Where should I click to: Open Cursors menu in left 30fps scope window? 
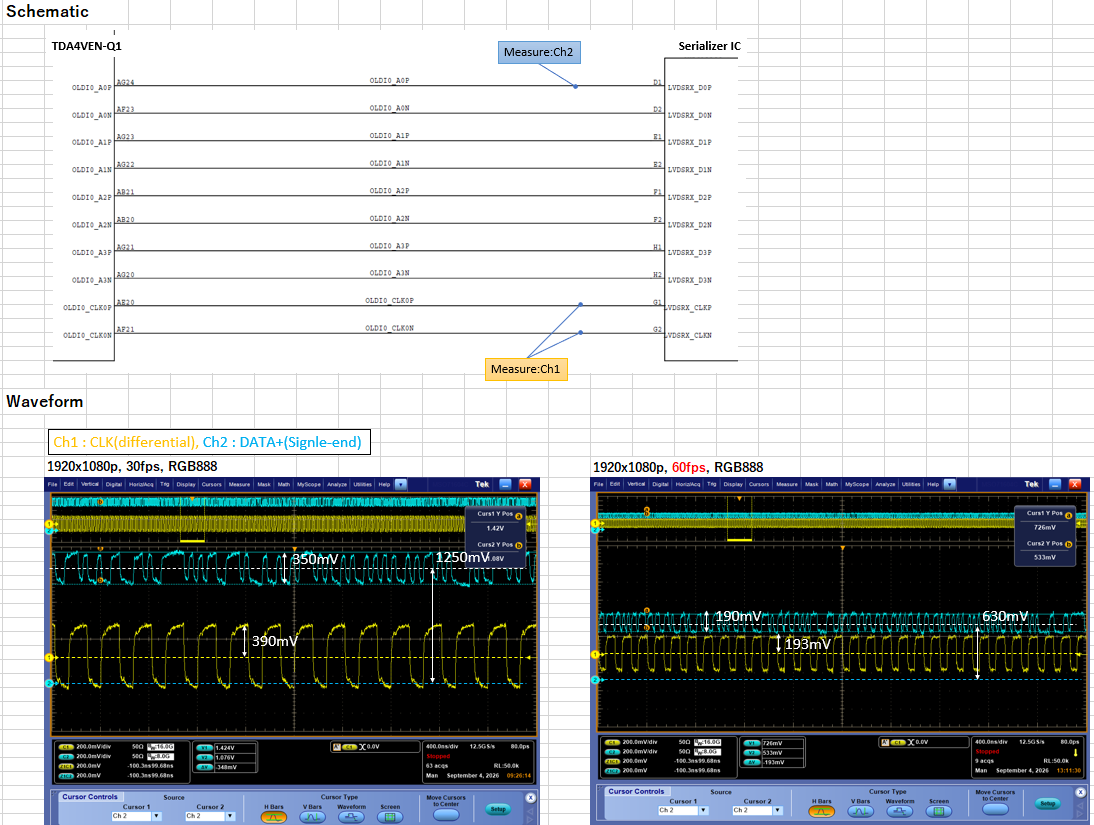coord(211,484)
